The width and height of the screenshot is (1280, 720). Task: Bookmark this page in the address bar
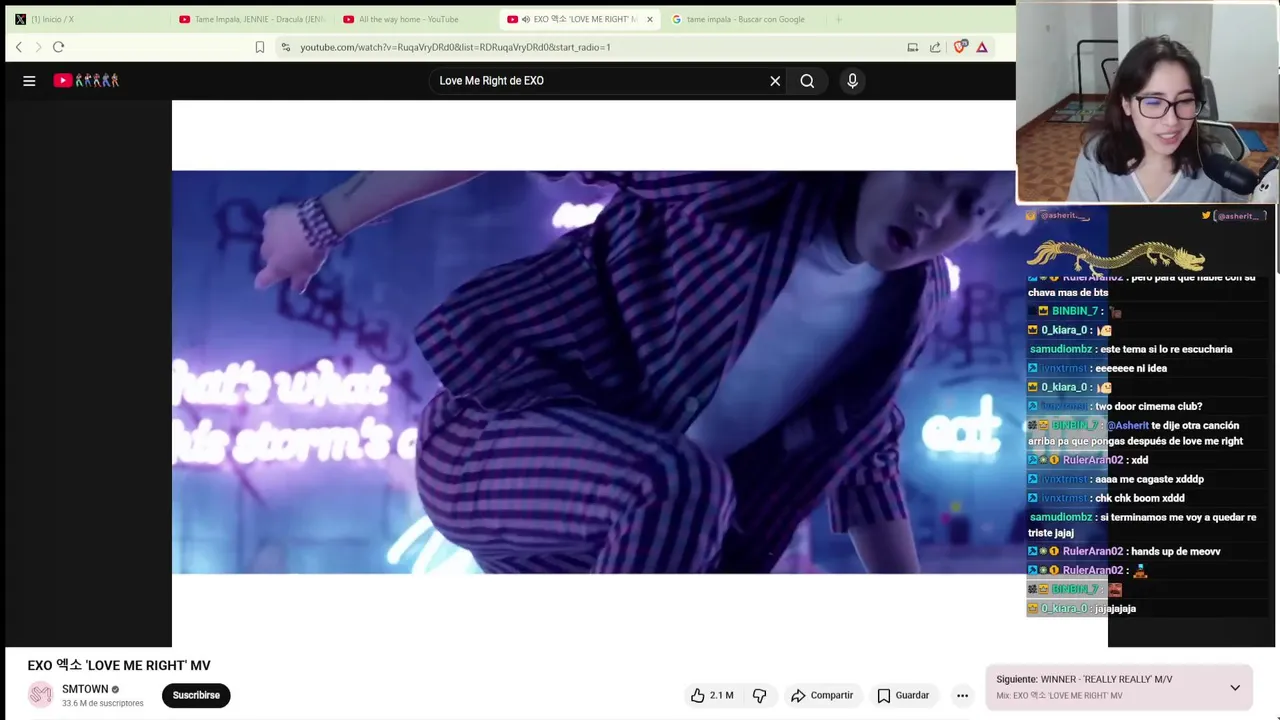[x=260, y=47]
